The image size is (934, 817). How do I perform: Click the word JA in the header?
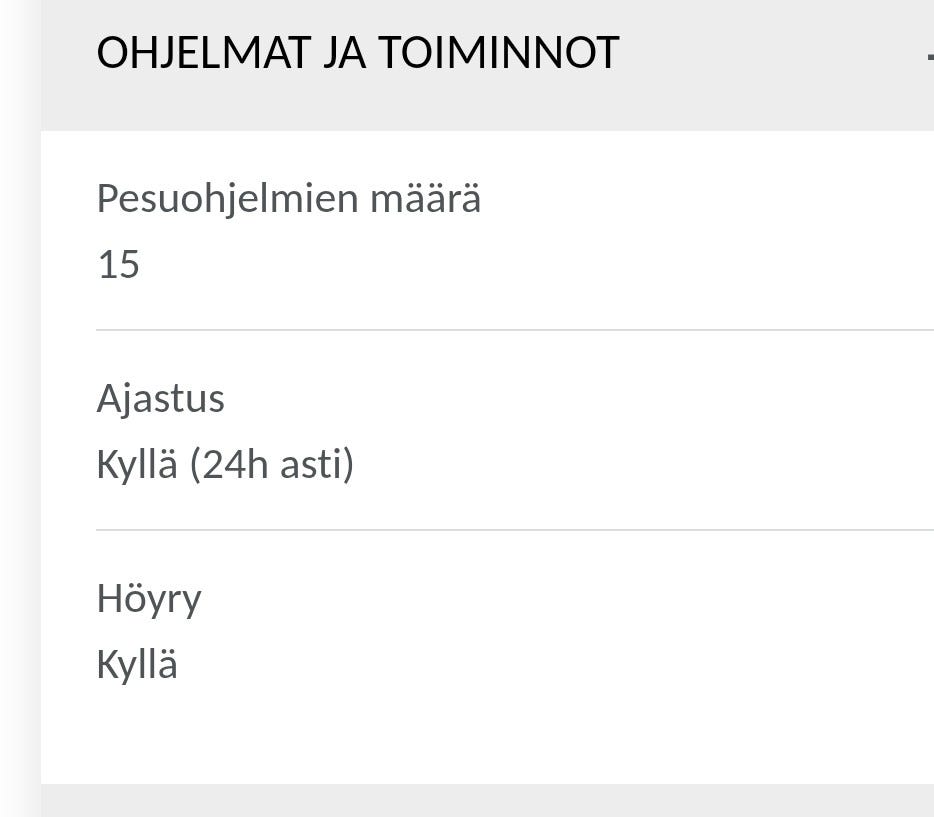(344, 54)
